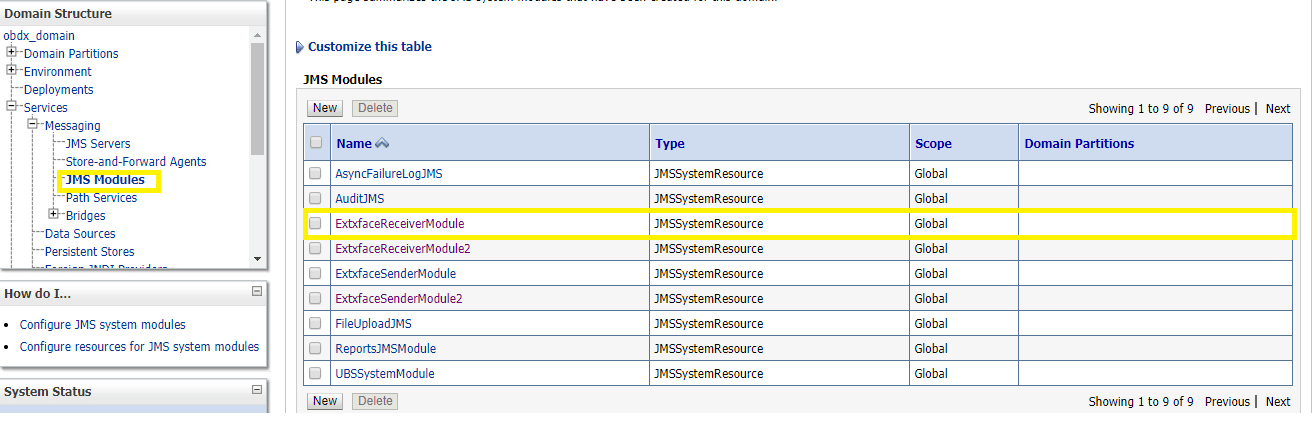Screen dimensions: 1312x434
Task: Open Data Sources in the tree
Action: pyautogui.click(x=80, y=234)
